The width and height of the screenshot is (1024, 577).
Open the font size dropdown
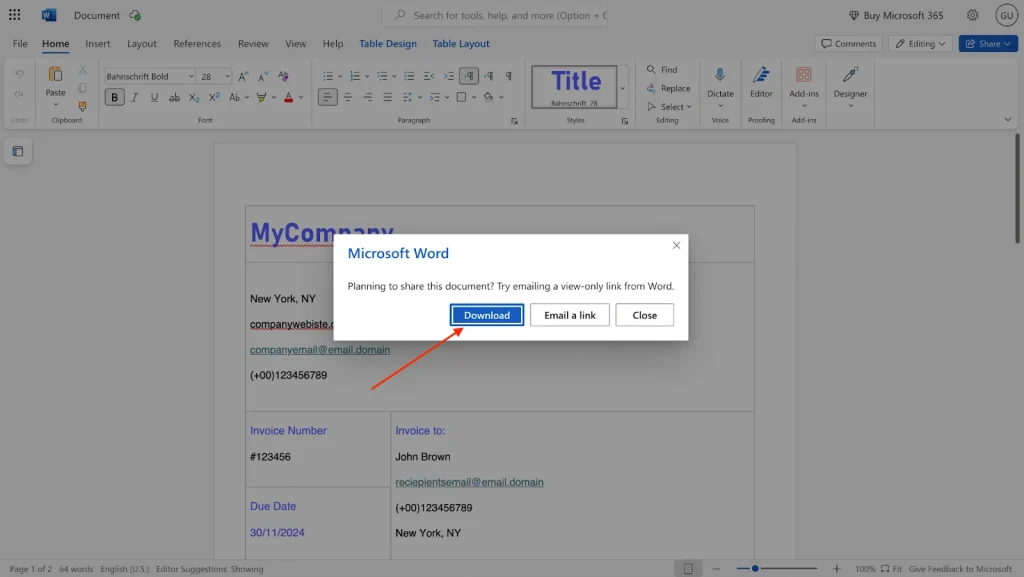pyautogui.click(x=227, y=75)
